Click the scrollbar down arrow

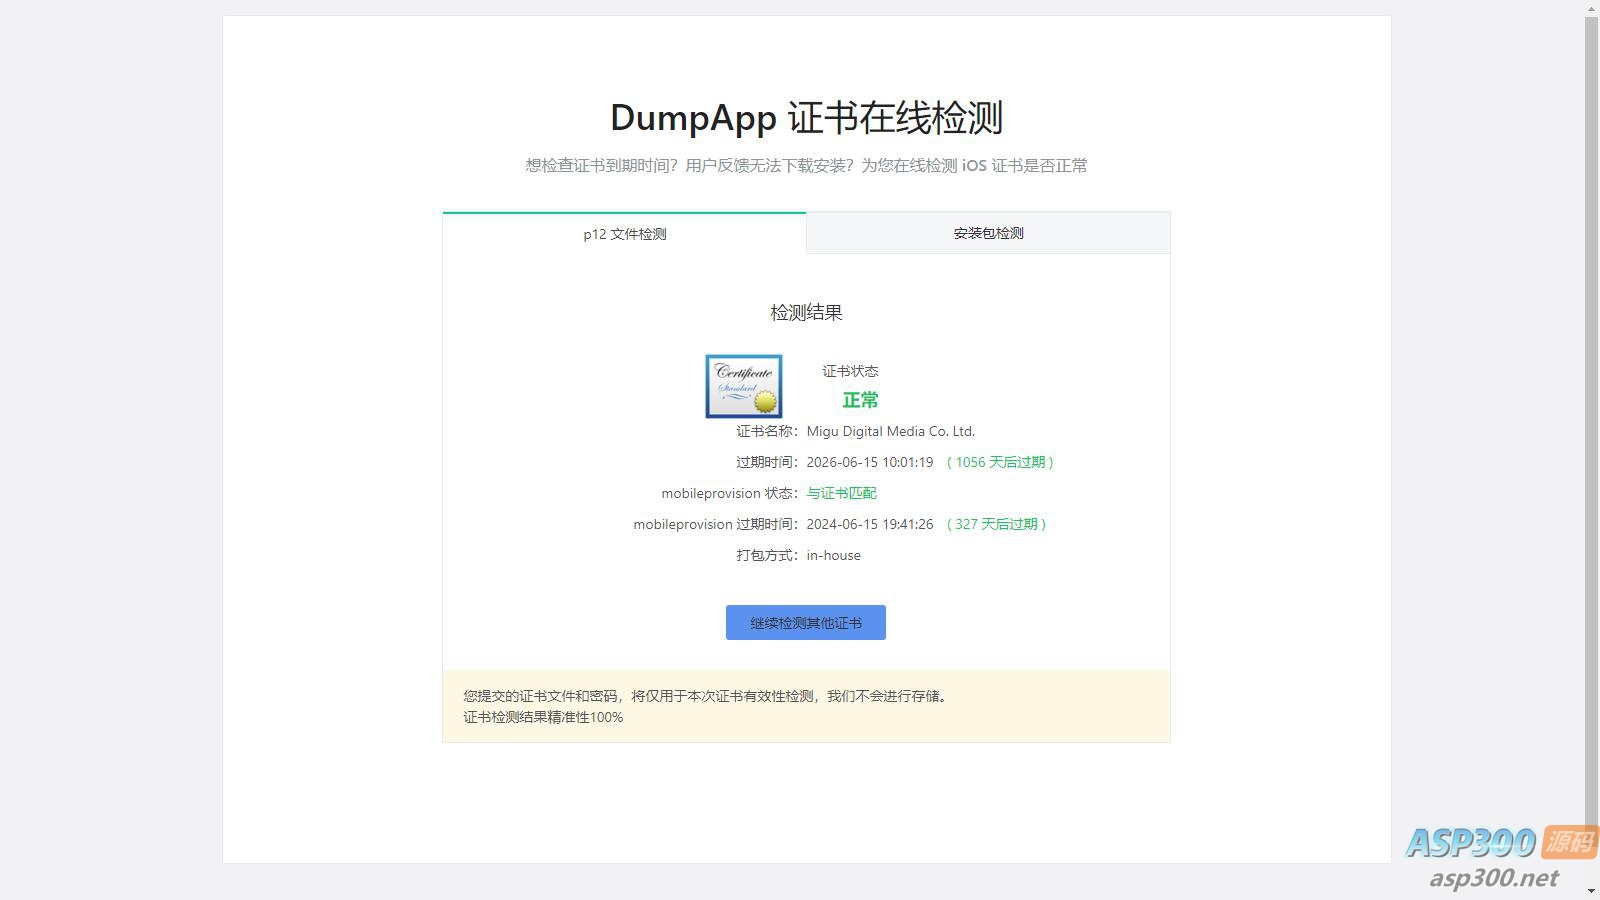[x=1592, y=891]
